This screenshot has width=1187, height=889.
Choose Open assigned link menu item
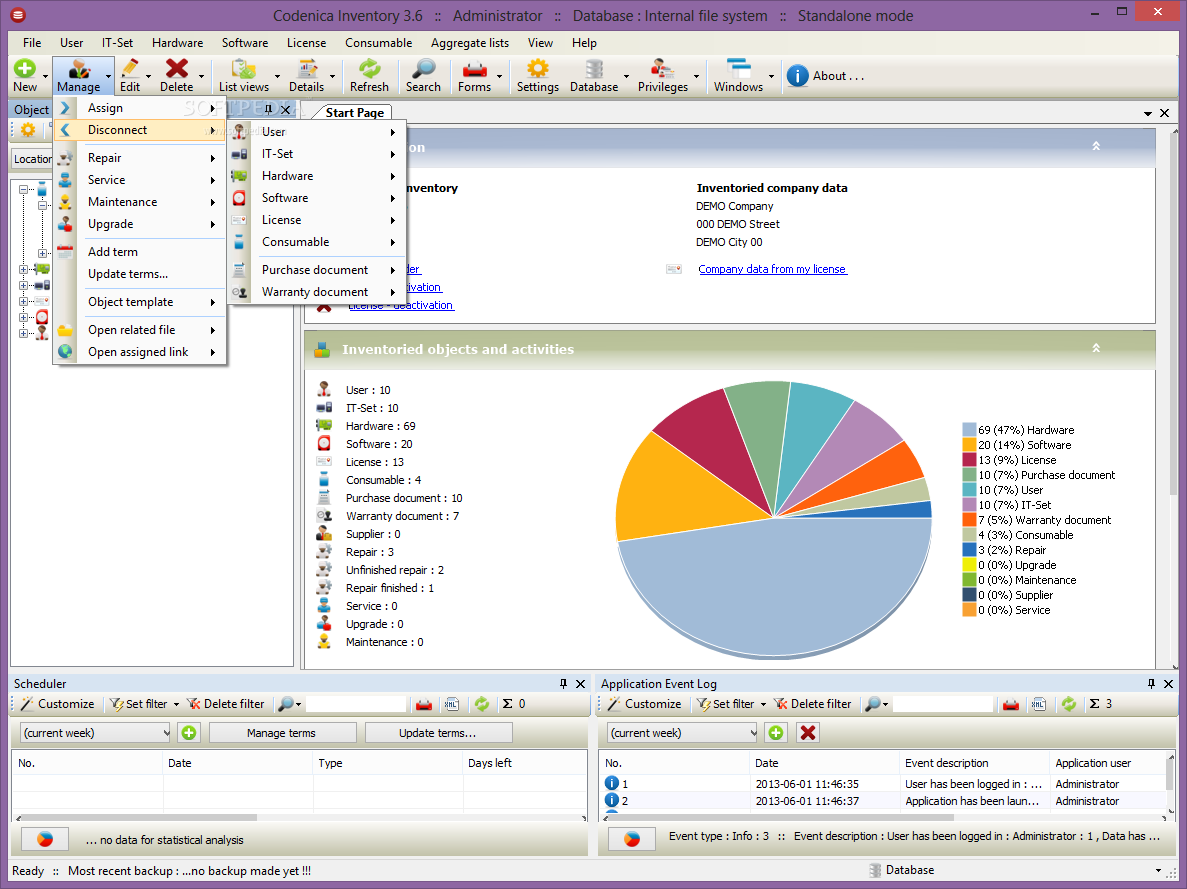[140, 351]
